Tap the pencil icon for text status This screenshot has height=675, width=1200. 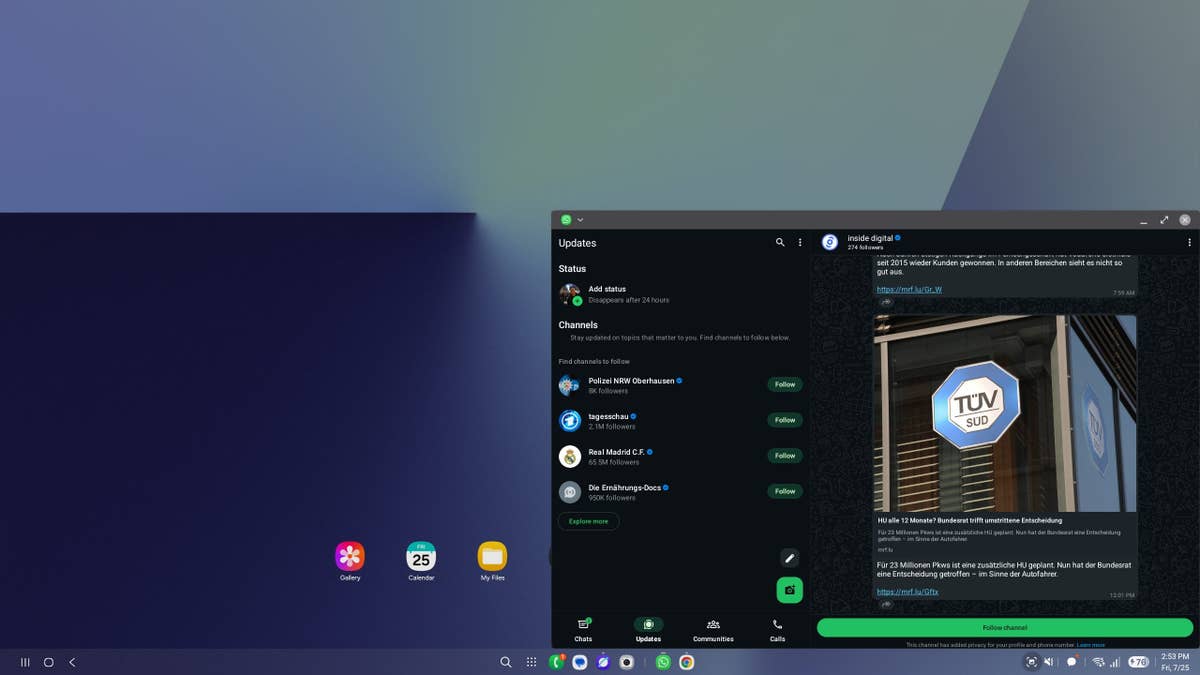pyautogui.click(x=789, y=558)
